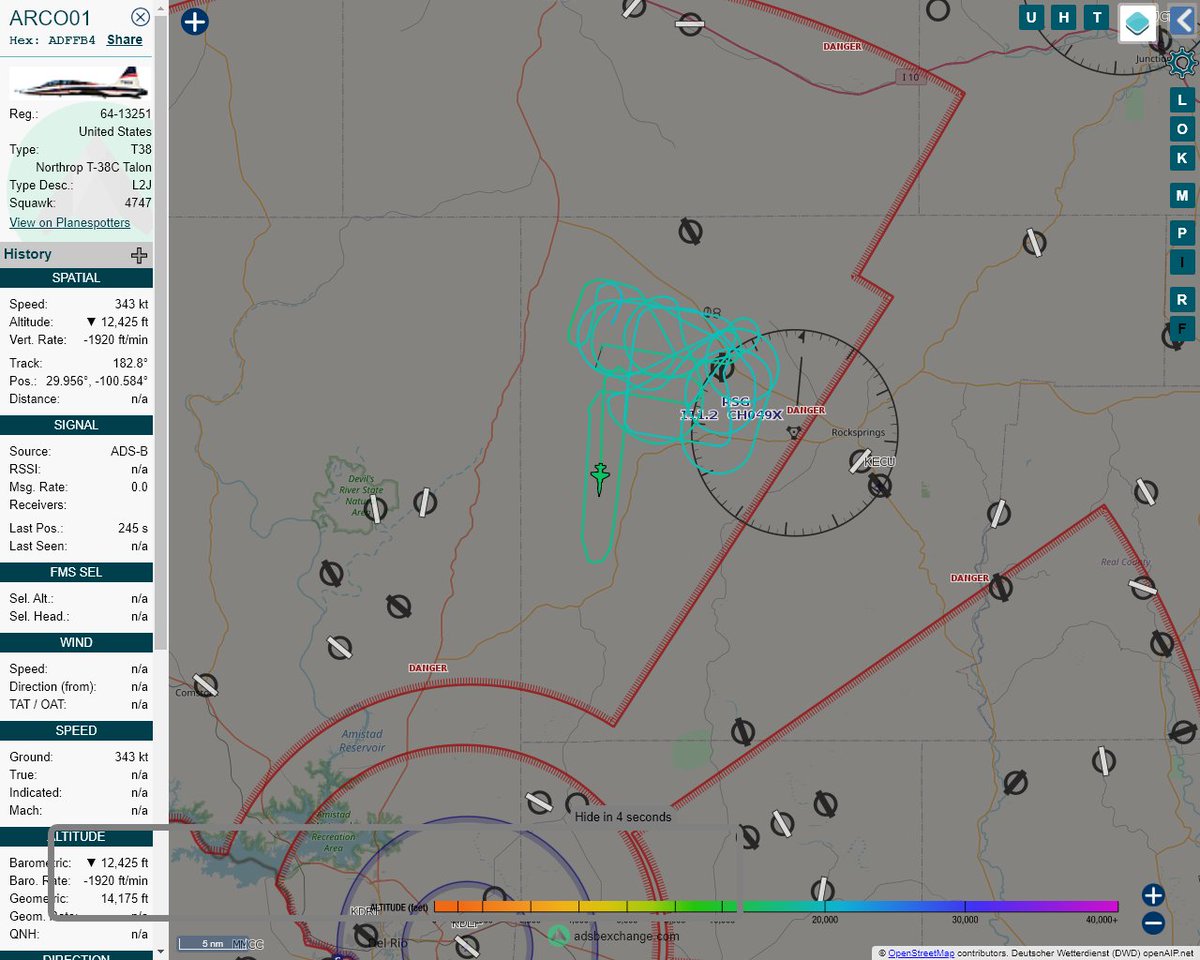This screenshot has height=960, width=1200.
Task: Click the Last Pos. value 245 s
Action: (x=132, y=528)
